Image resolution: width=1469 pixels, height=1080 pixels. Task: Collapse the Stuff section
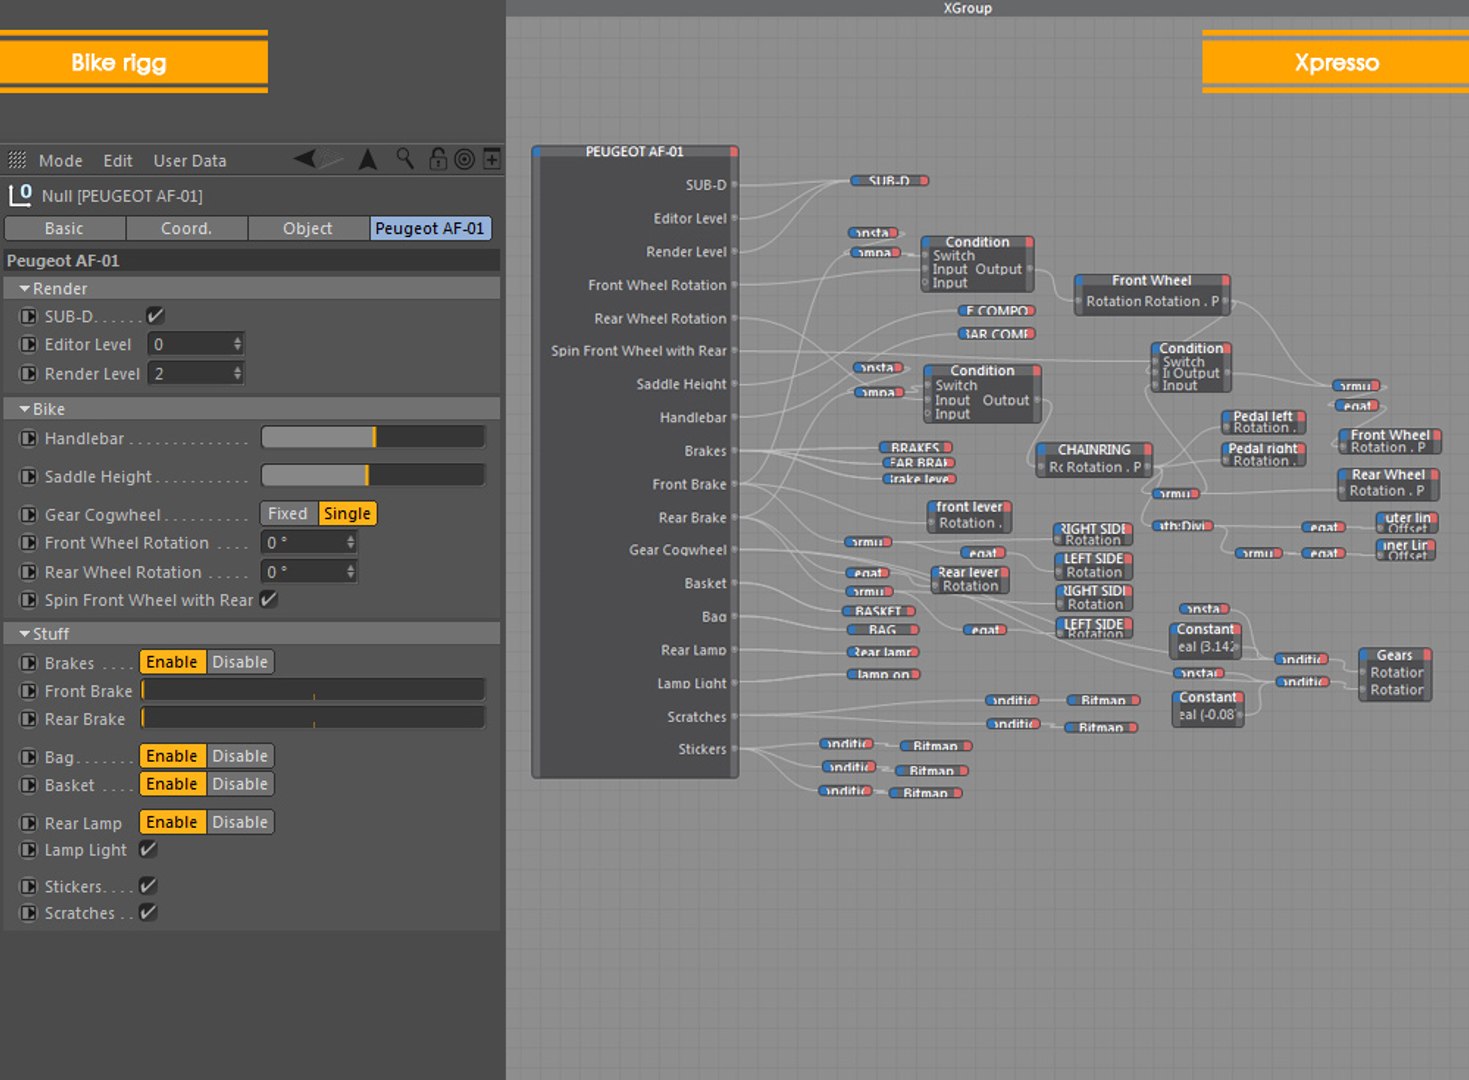[x=25, y=634]
